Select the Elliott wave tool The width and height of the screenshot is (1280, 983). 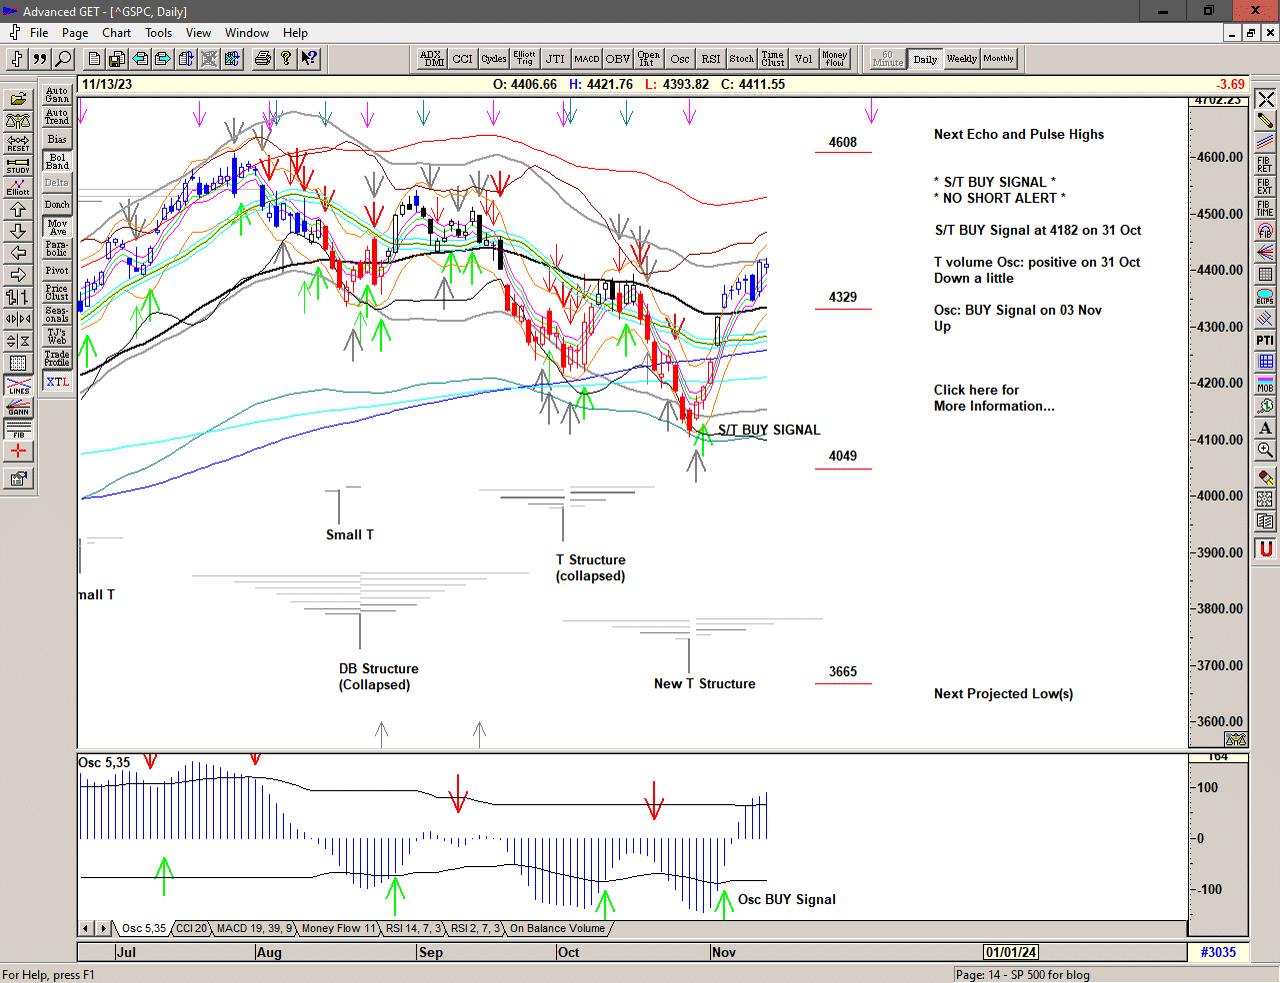coord(18,187)
